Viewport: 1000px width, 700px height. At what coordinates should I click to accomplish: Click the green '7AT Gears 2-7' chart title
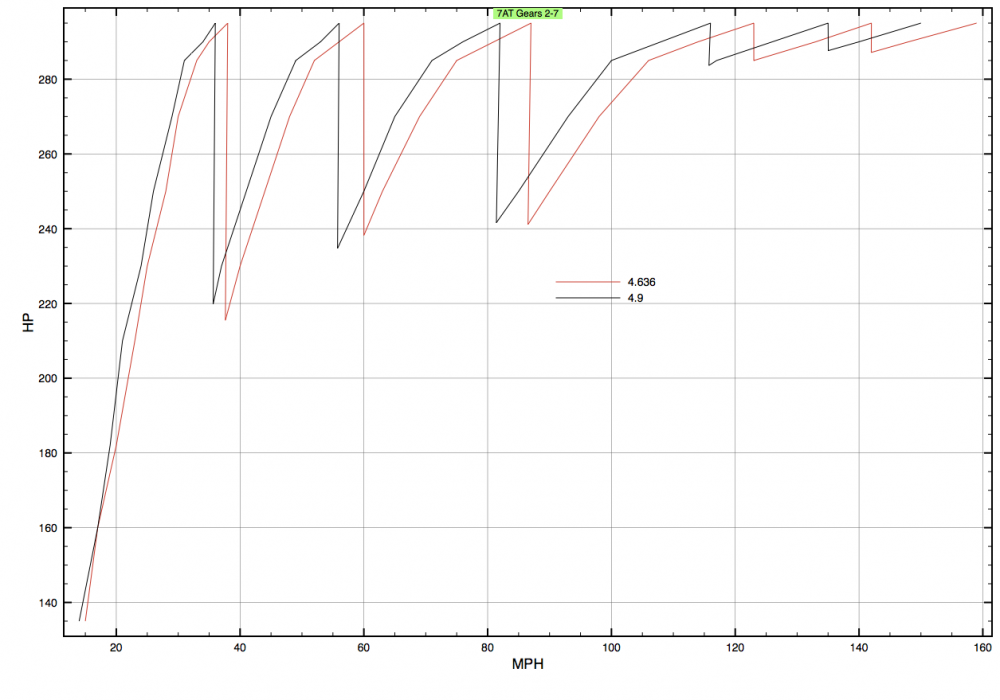tap(527, 13)
